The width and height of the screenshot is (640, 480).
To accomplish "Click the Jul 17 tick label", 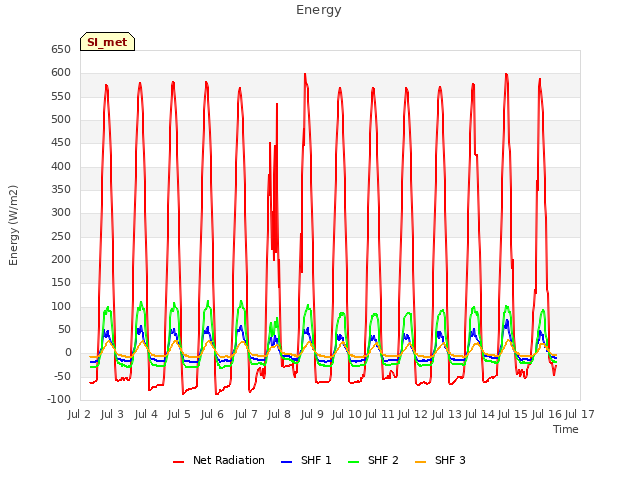I will [580, 414].
